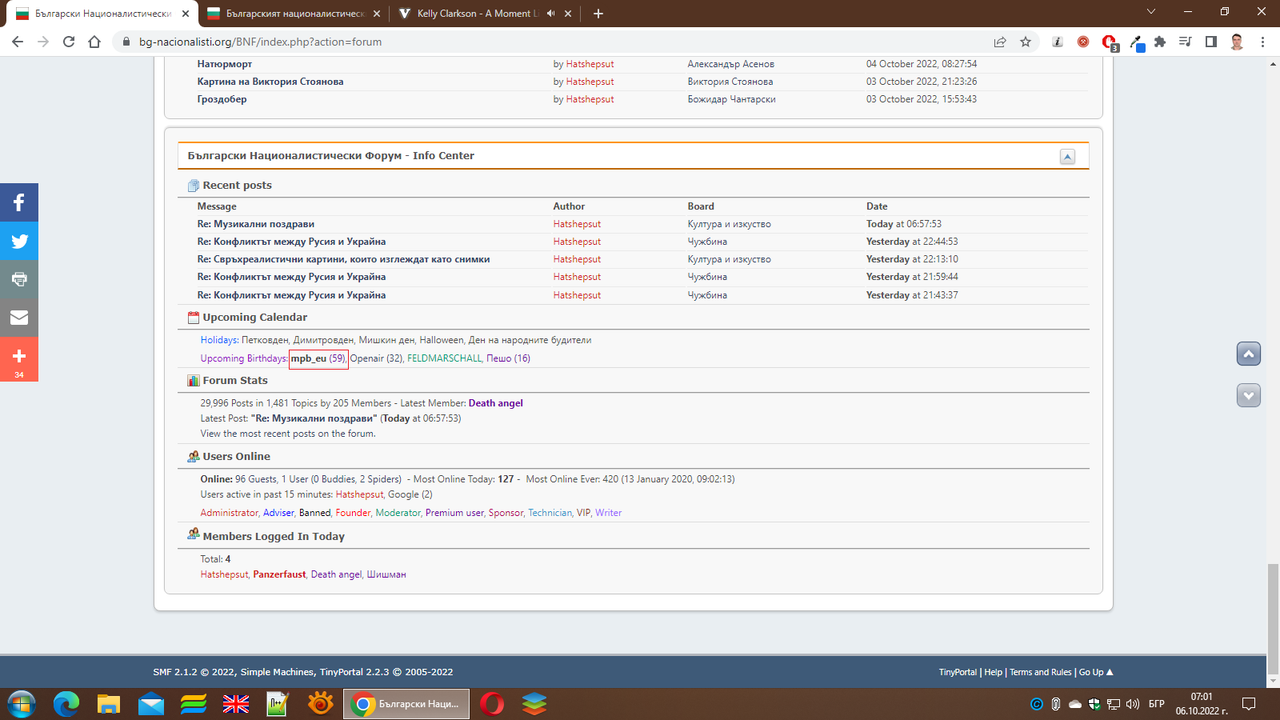Open notification center in taskbar

tap(1248, 704)
